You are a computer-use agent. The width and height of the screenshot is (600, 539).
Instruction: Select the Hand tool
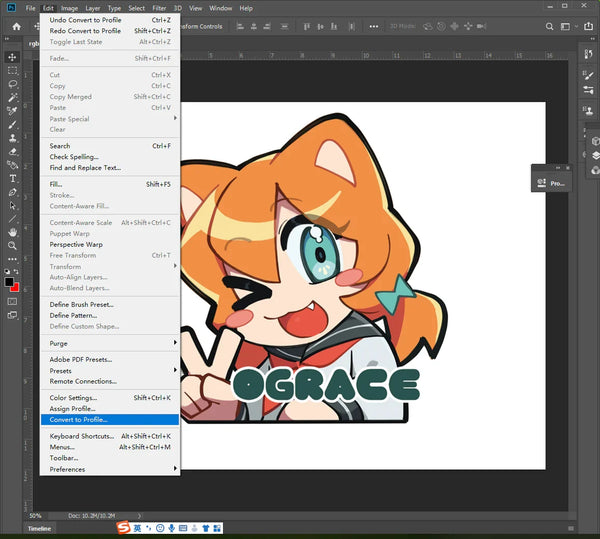[12, 232]
